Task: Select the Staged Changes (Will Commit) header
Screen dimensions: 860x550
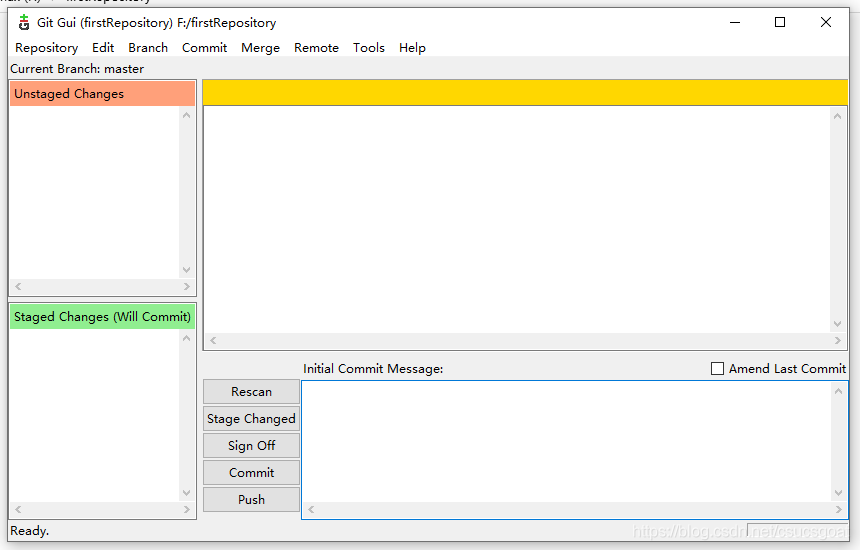Action: 103,316
